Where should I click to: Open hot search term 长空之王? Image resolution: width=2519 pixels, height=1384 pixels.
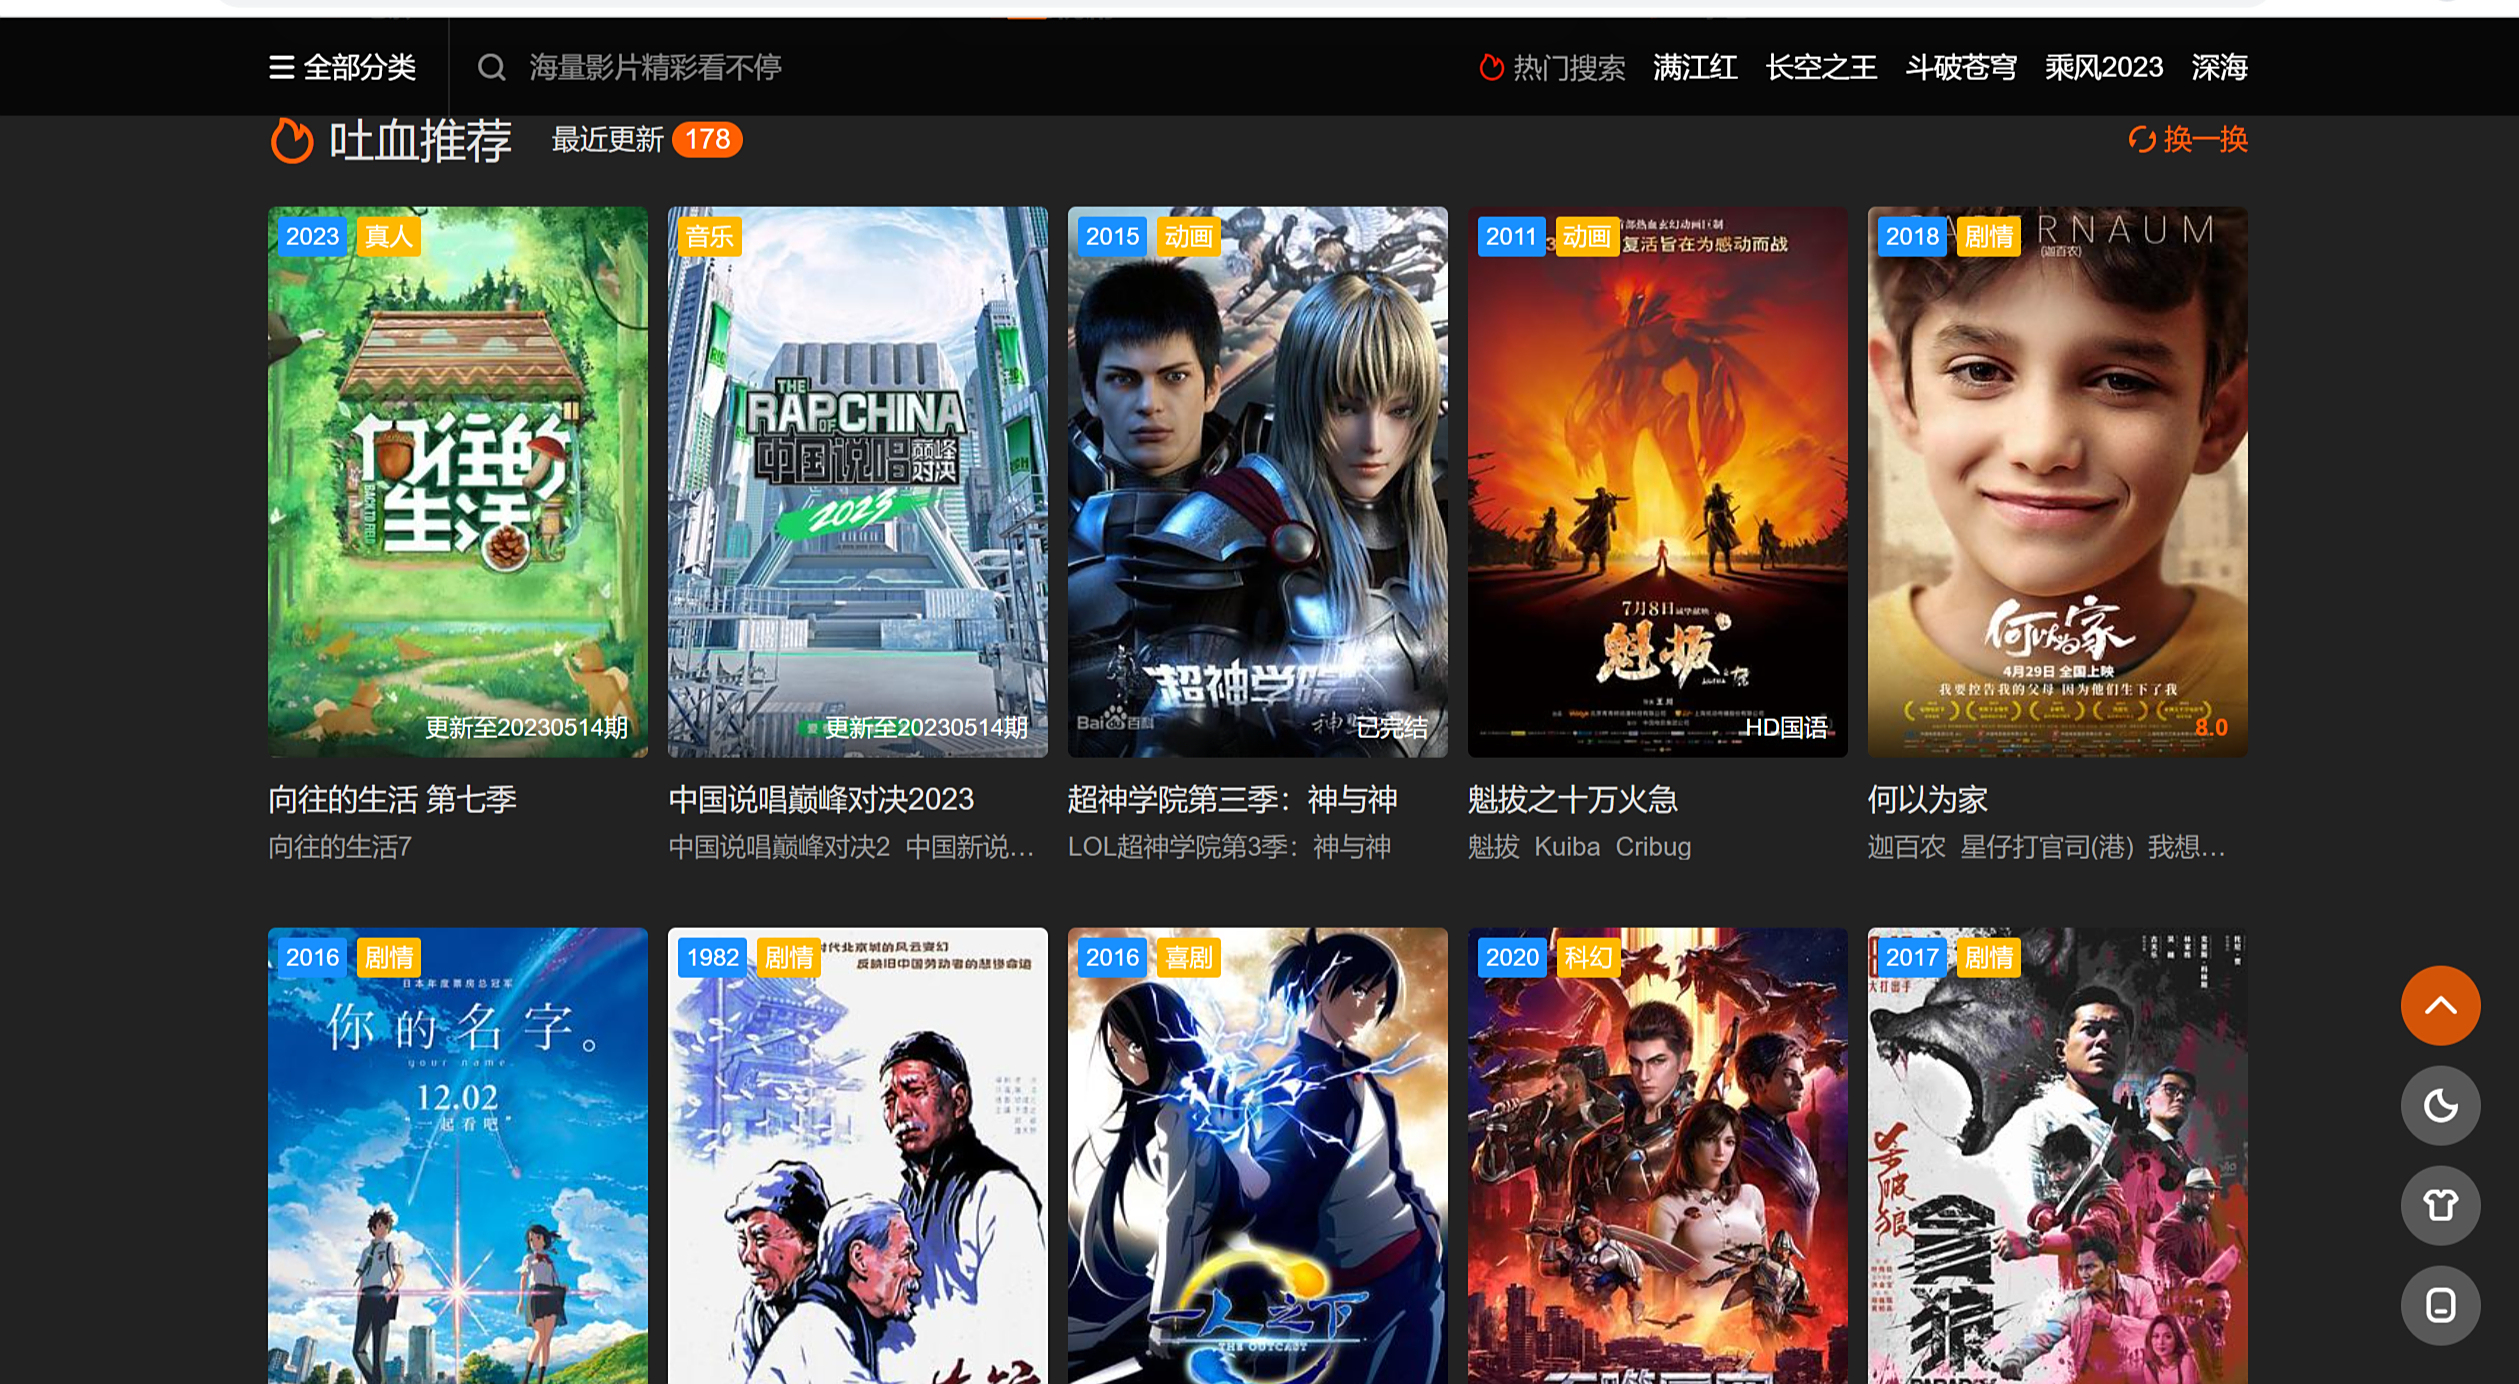(x=1820, y=67)
